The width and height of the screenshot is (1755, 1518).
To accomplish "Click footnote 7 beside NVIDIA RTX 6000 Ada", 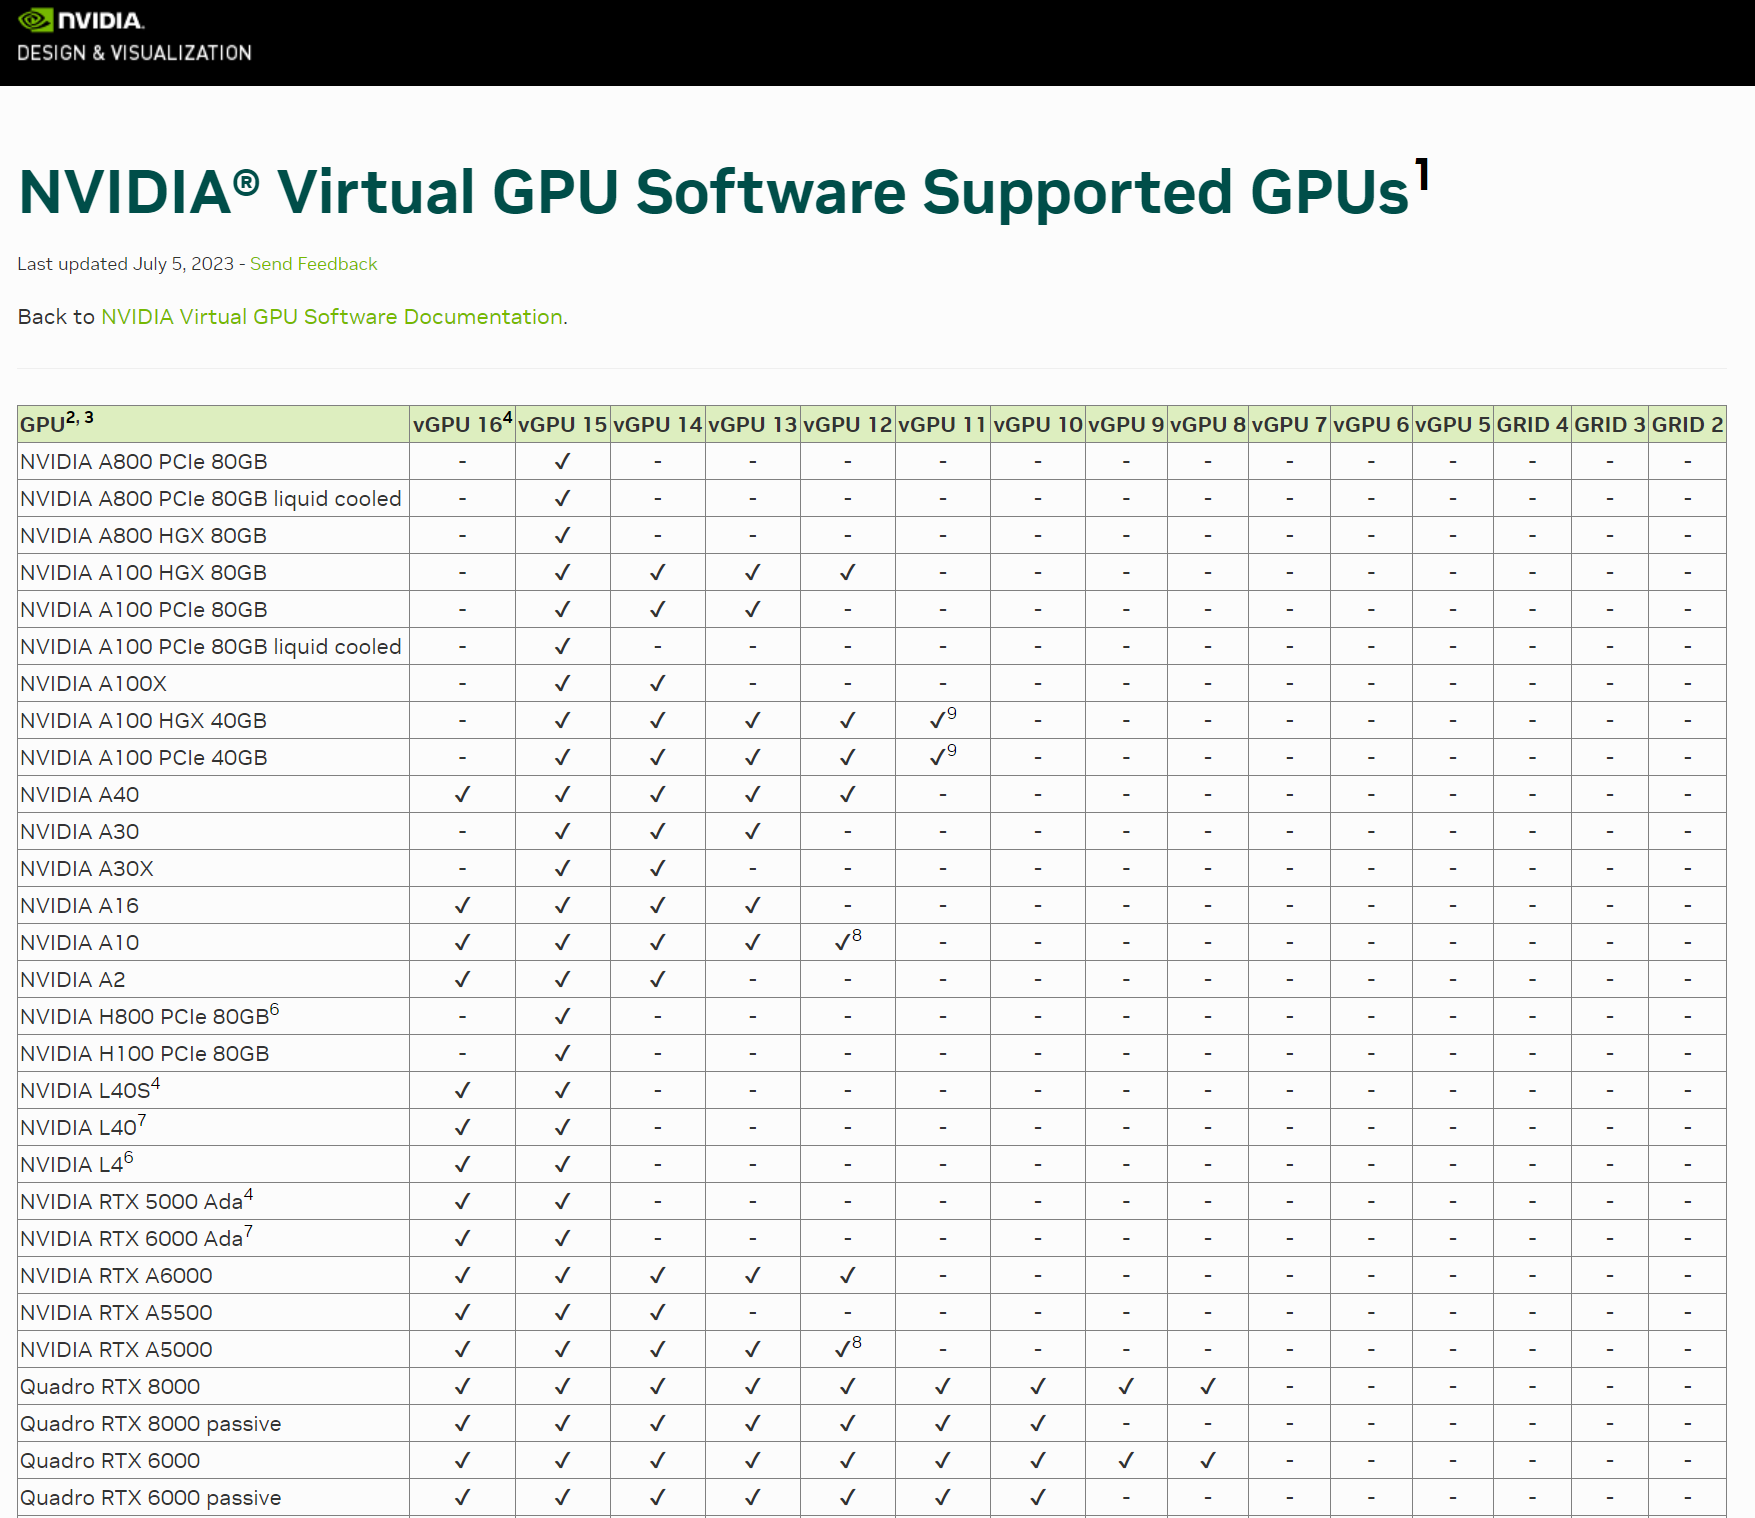I will (x=246, y=1230).
